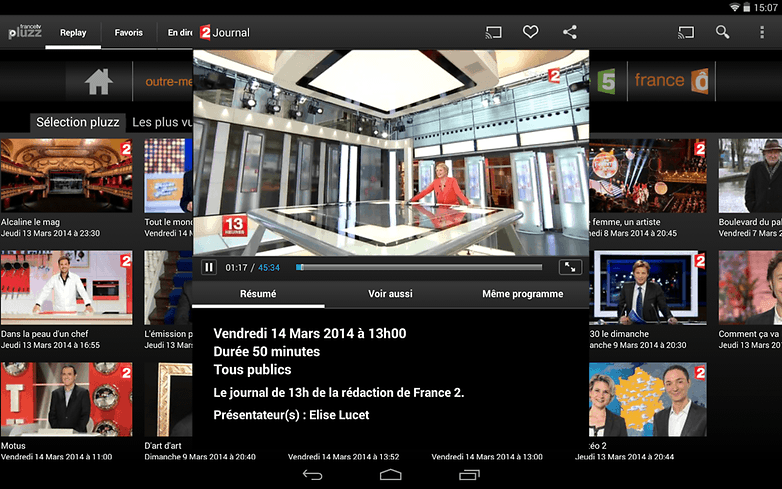Open the Même programme tab
782x489 pixels.
[x=523, y=294]
